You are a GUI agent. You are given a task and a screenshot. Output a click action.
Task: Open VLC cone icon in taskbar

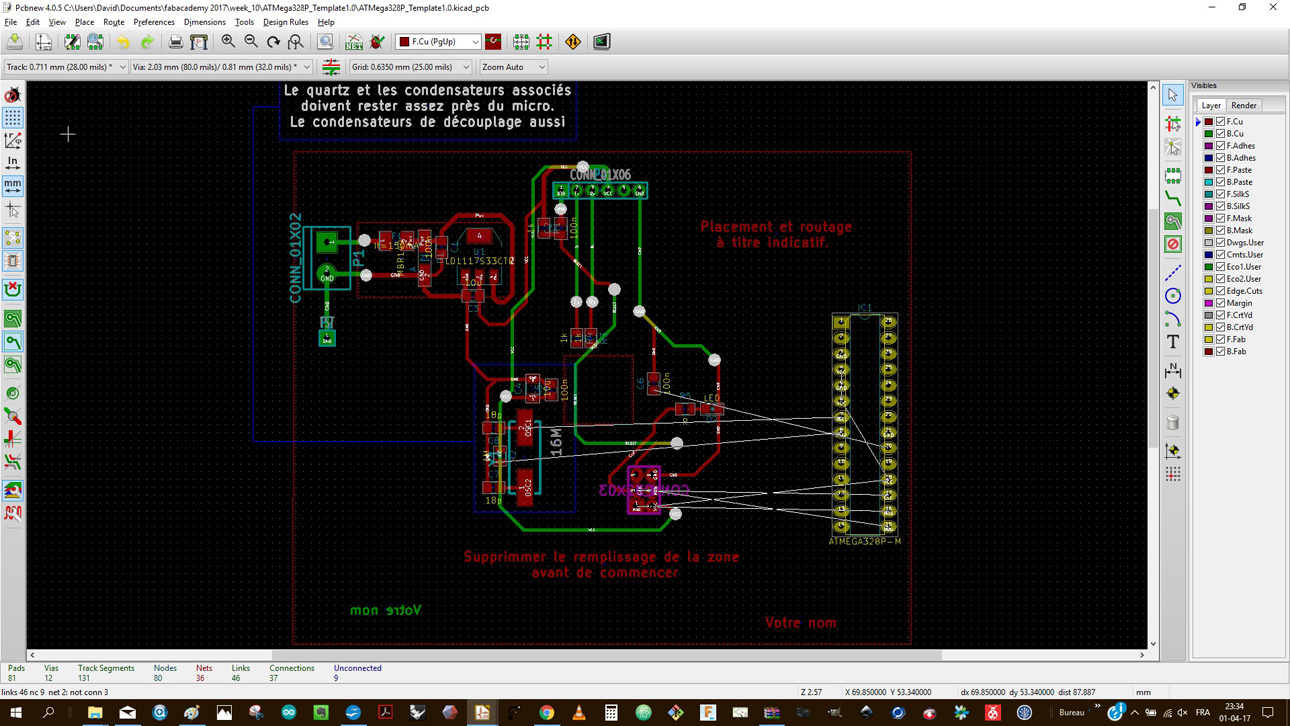pos(579,713)
